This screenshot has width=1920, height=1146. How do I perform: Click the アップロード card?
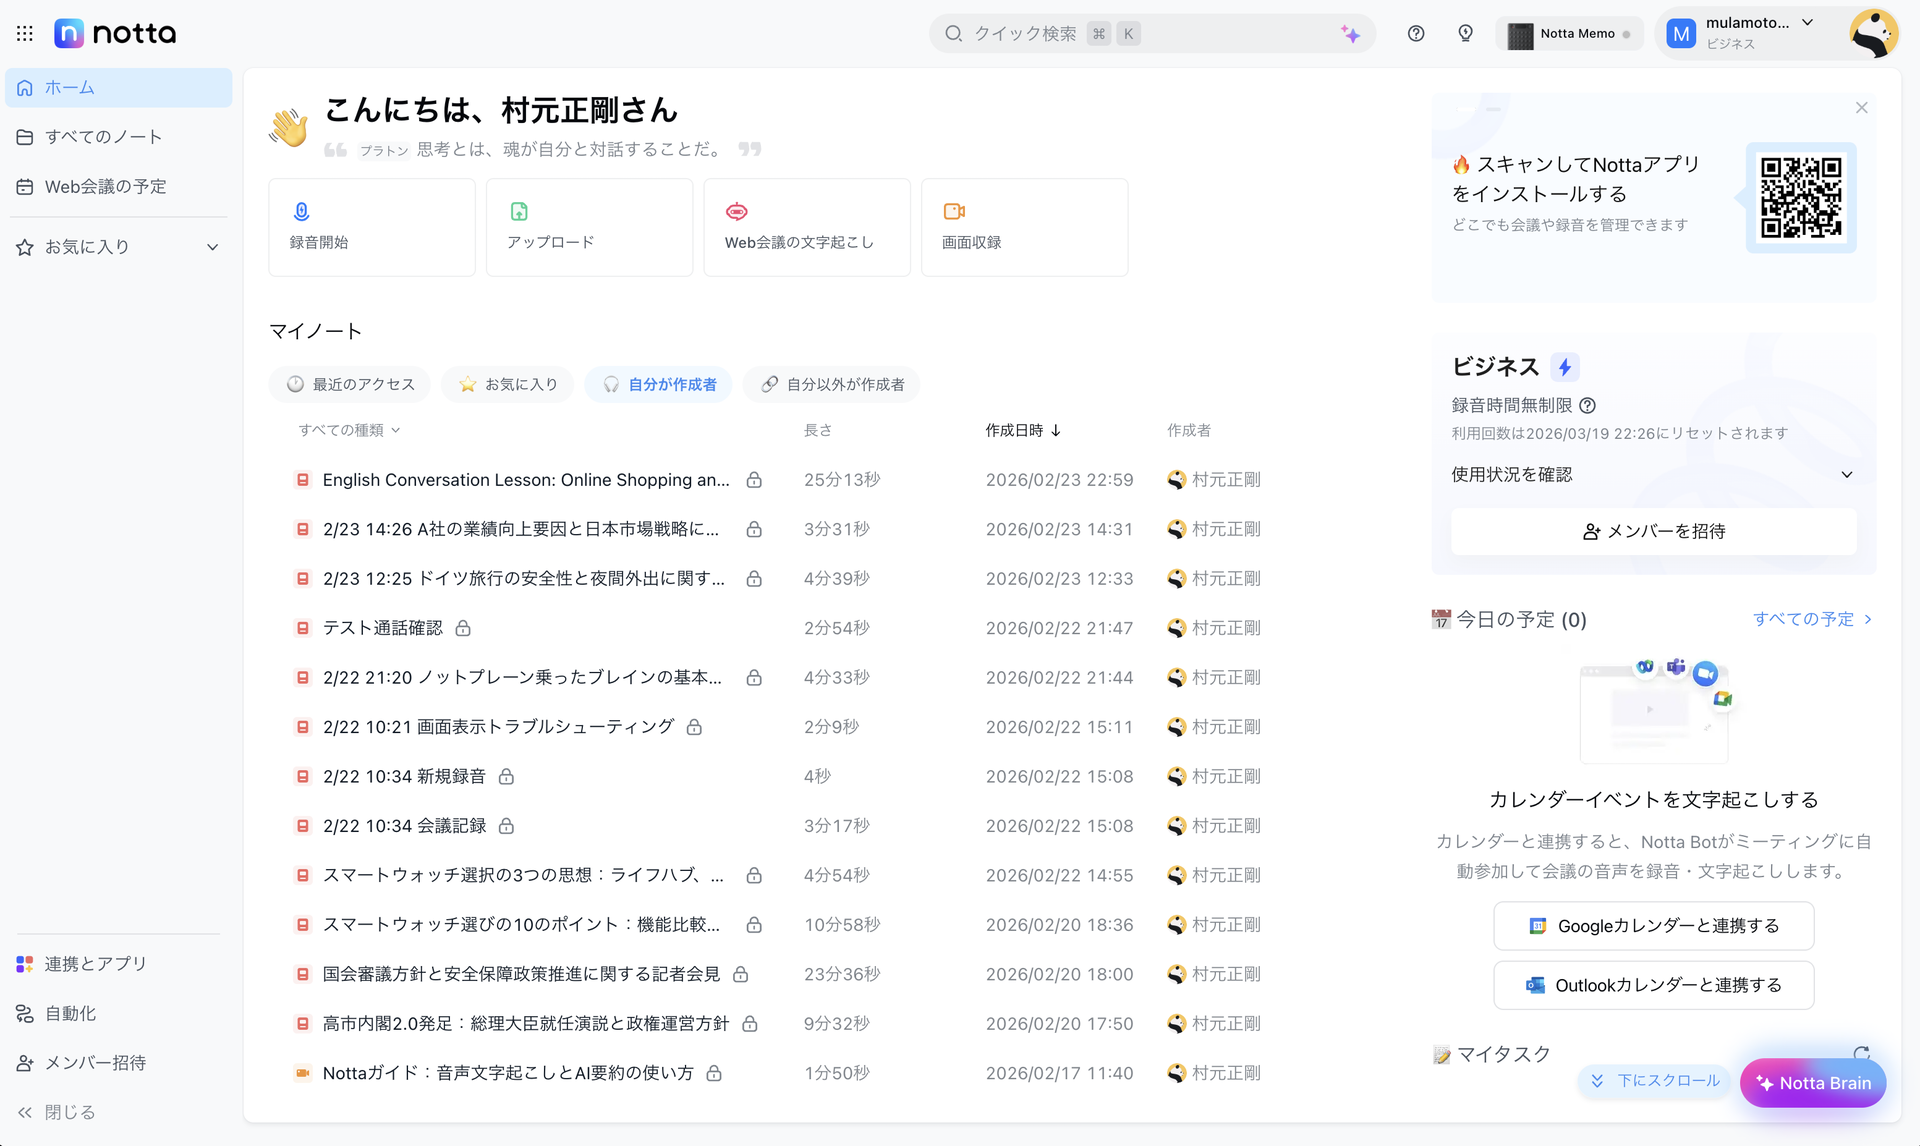pos(589,227)
